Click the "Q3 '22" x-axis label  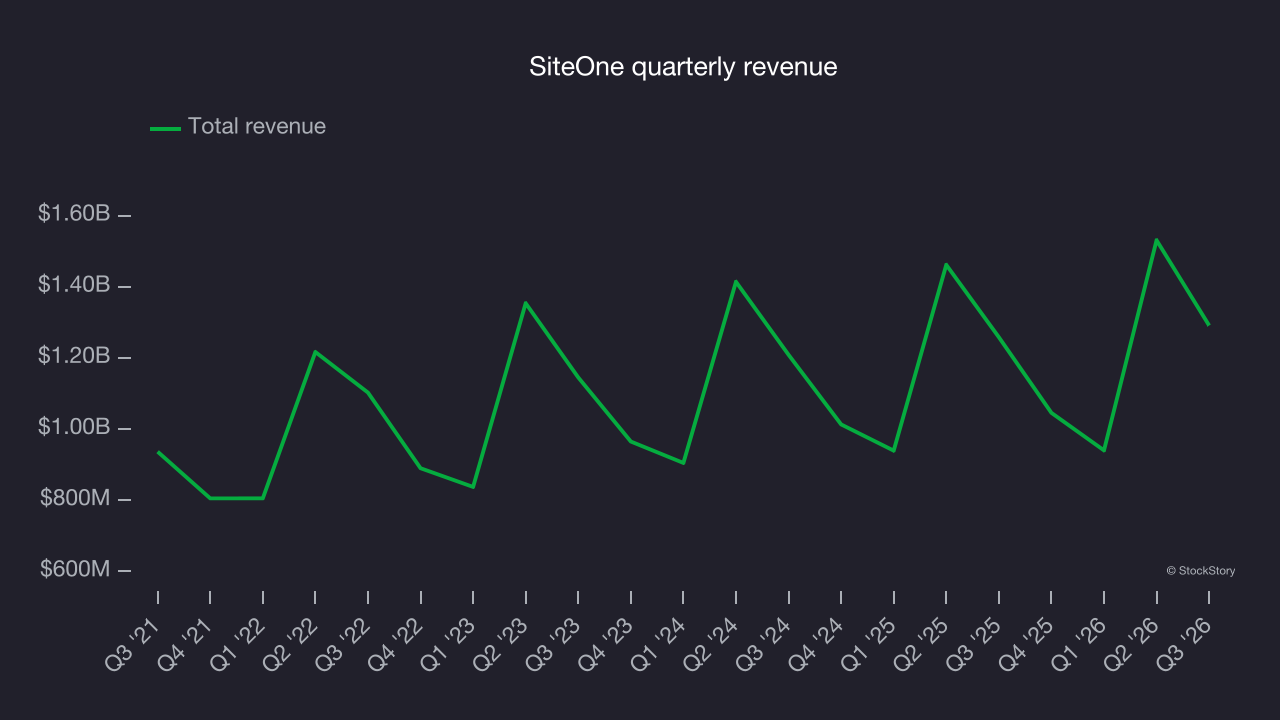(343, 644)
